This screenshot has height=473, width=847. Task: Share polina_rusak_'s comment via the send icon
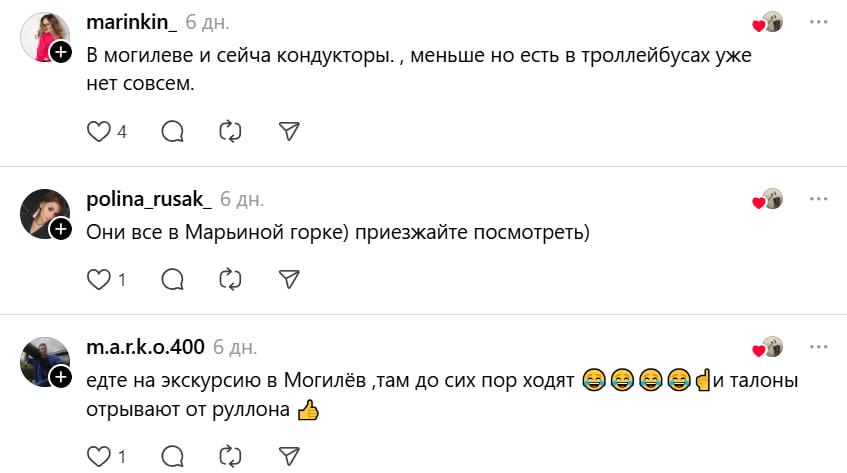coord(289,279)
